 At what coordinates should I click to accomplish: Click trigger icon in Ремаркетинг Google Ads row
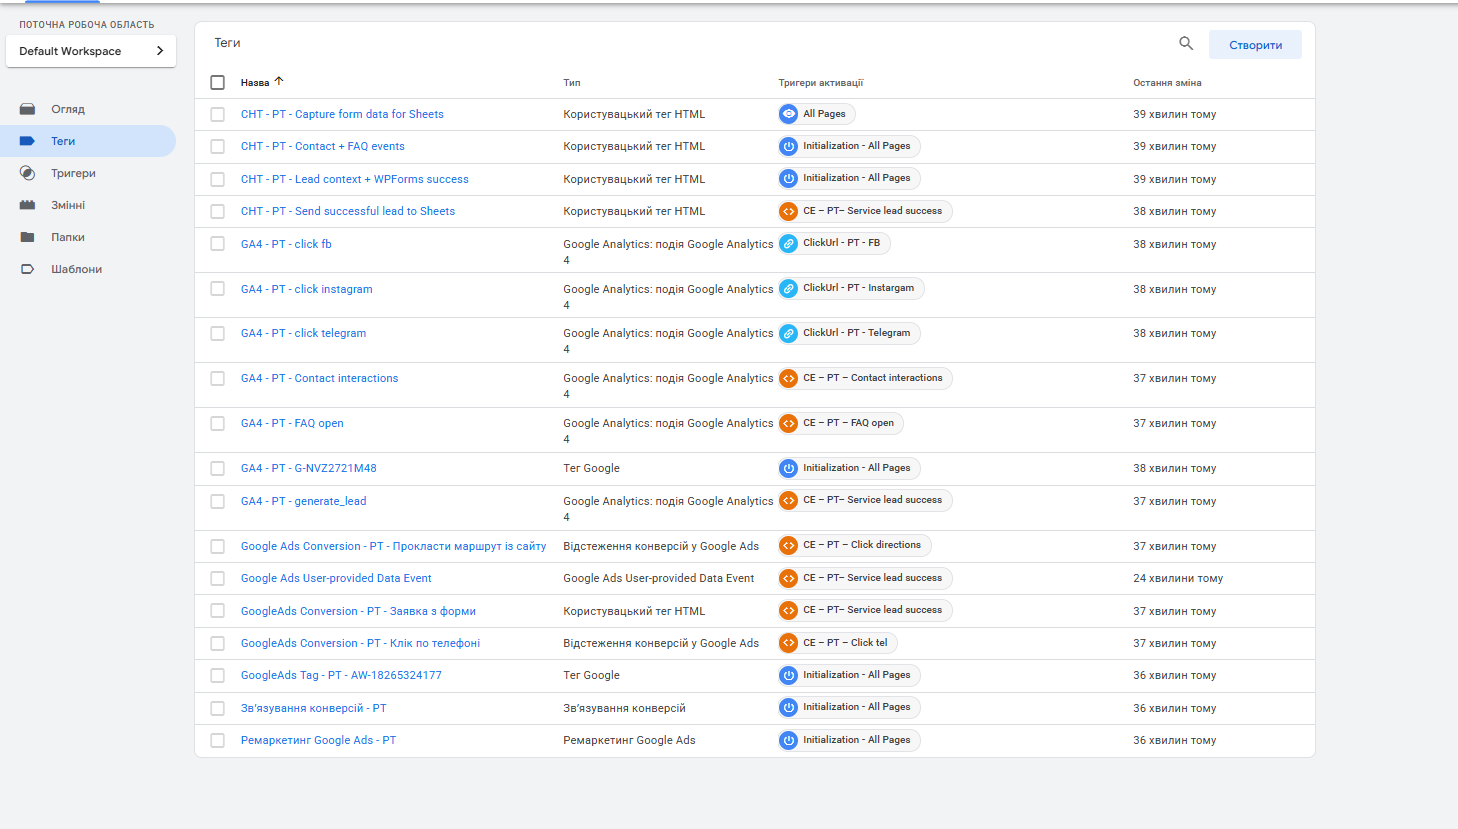click(789, 740)
